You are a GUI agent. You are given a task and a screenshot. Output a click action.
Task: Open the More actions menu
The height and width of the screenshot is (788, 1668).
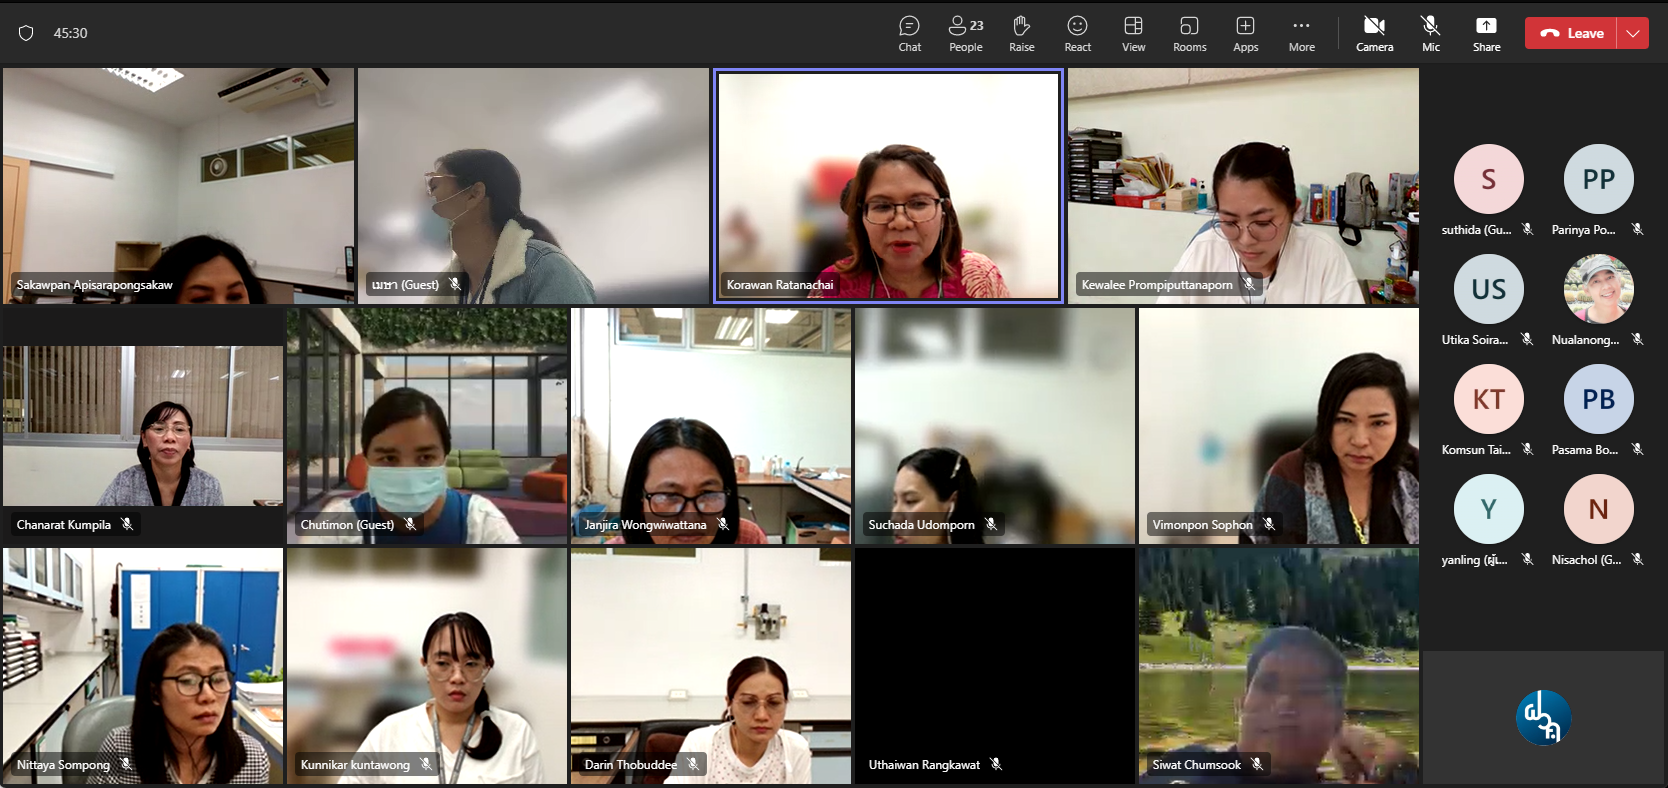pos(1301,33)
